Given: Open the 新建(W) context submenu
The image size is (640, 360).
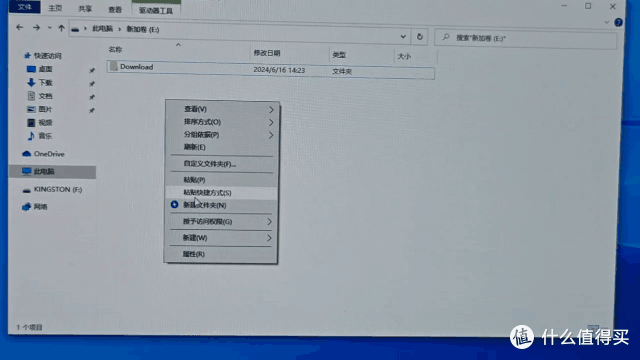Looking at the screenshot, I should [x=221, y=238].
